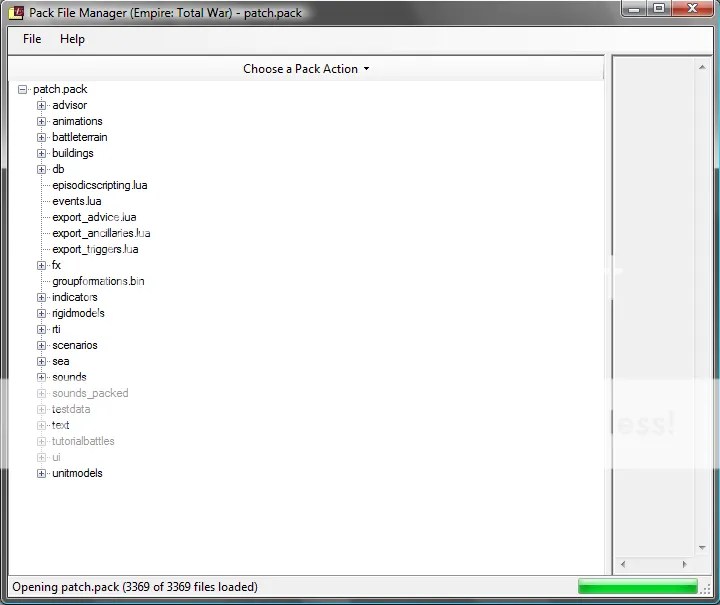Viewport: 720px width, 605px height.
Task: Expand the battleterrain folder
Action: point(41,137)
